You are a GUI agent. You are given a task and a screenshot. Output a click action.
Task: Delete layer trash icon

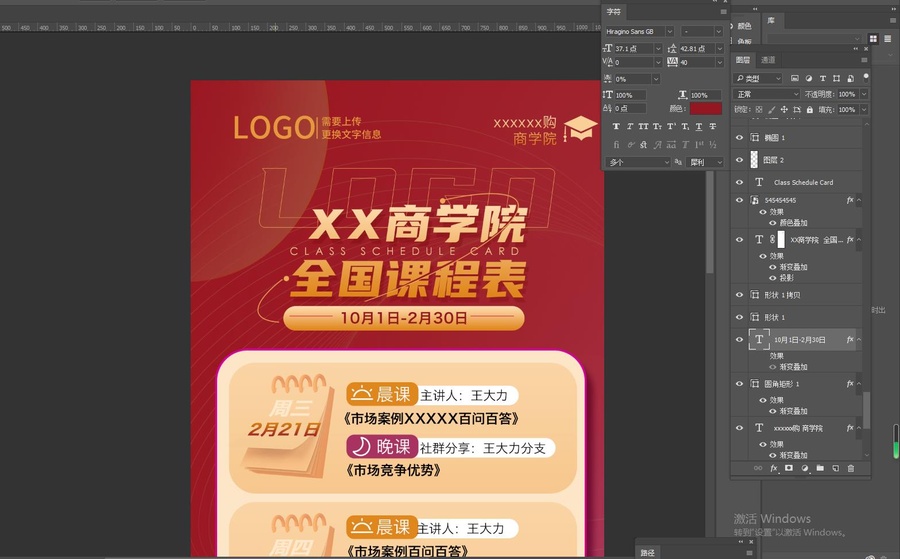[x=851, y=468]
